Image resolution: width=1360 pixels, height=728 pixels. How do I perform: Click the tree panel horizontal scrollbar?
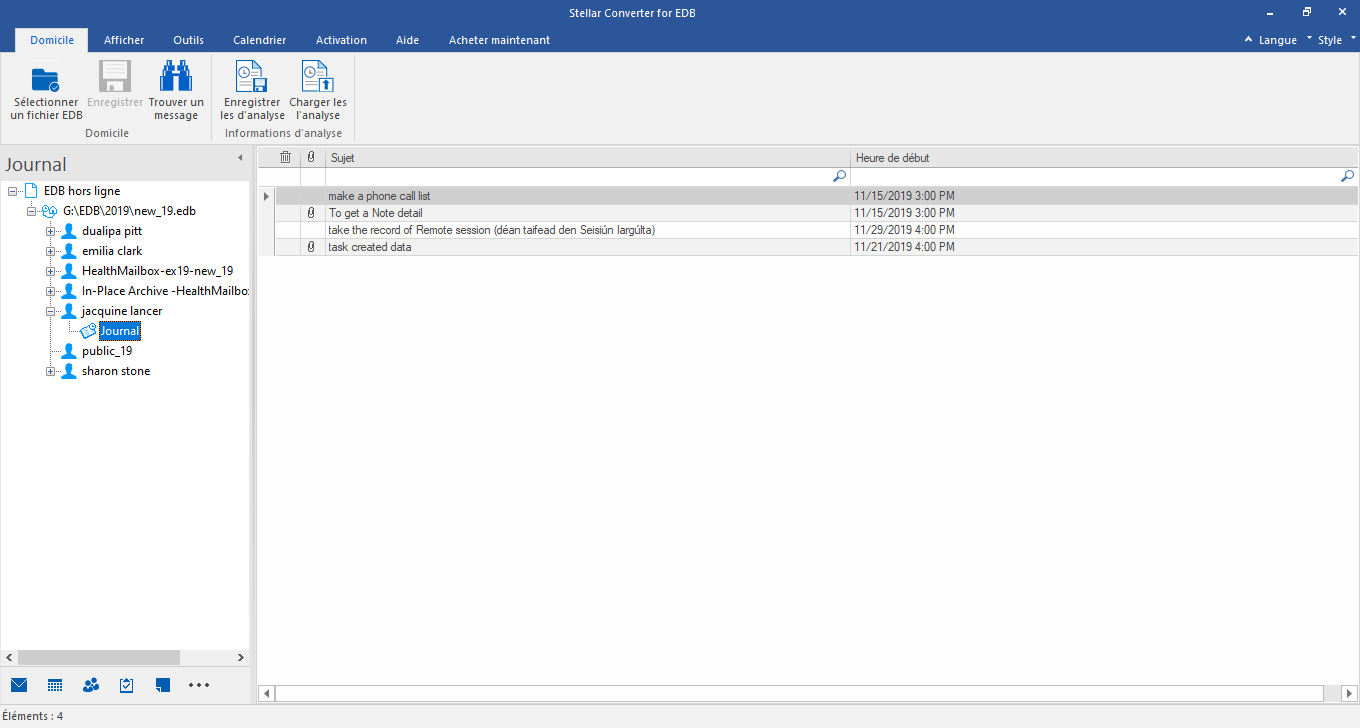point(98,657)
